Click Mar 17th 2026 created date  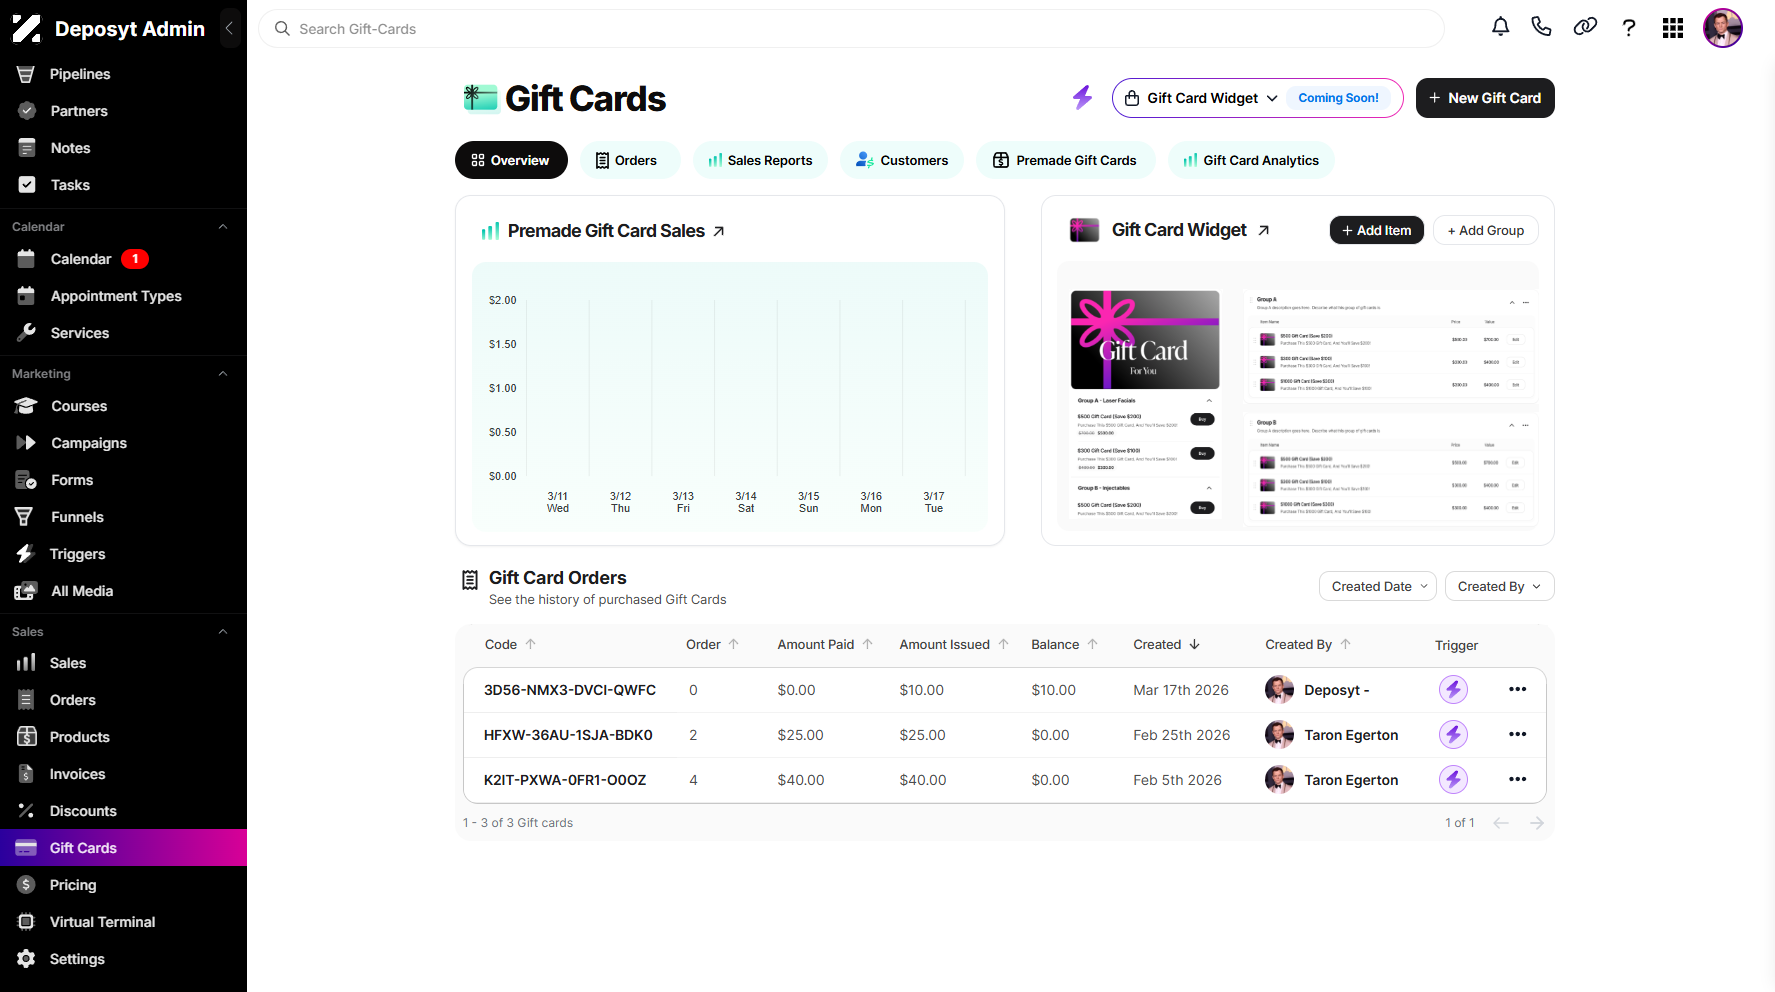coord(1181,690)
